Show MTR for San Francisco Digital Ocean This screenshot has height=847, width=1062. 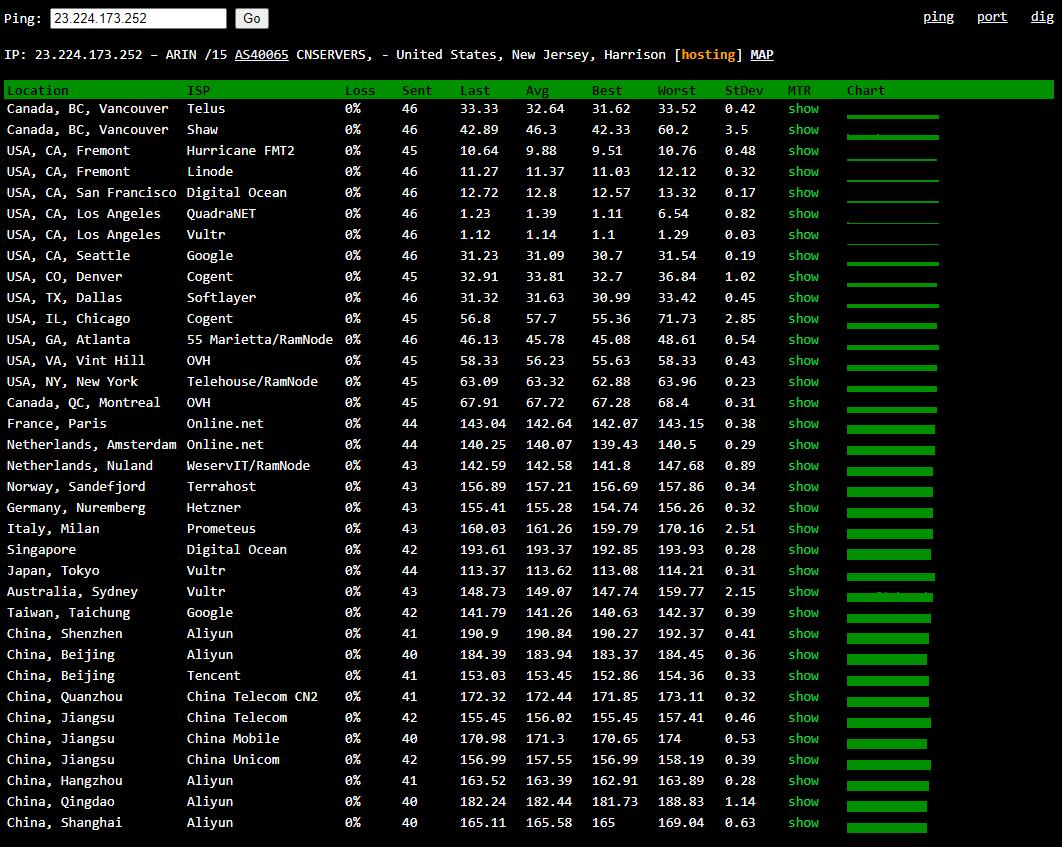(803, 192)
